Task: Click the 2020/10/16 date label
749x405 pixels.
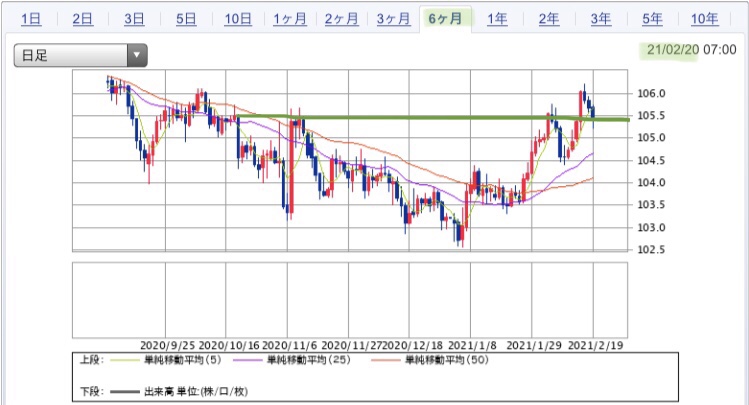Action: 229,345
